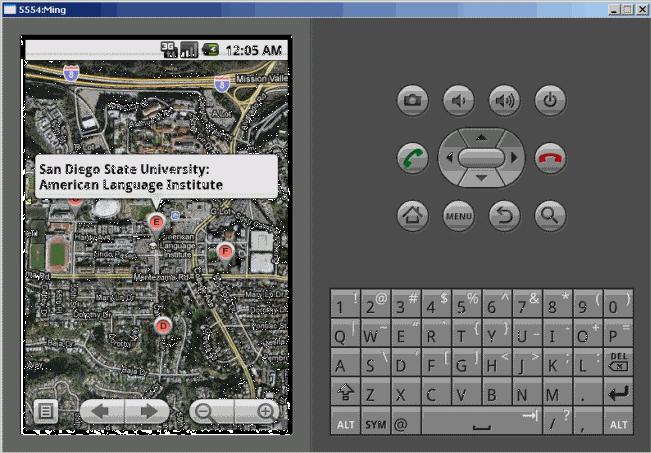Click the number 5 key
The height and width of the screenshot is (453, 651).
click(467, 304)
